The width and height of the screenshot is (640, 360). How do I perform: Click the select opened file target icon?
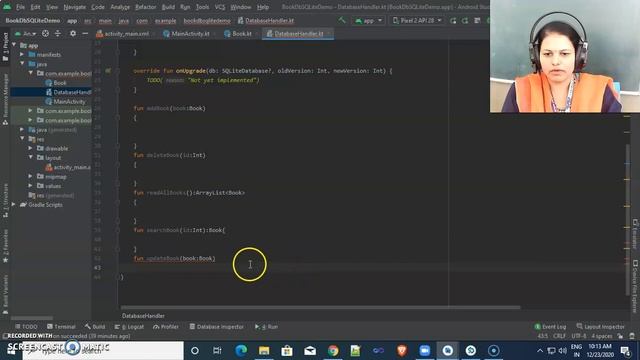coord(45,33)
